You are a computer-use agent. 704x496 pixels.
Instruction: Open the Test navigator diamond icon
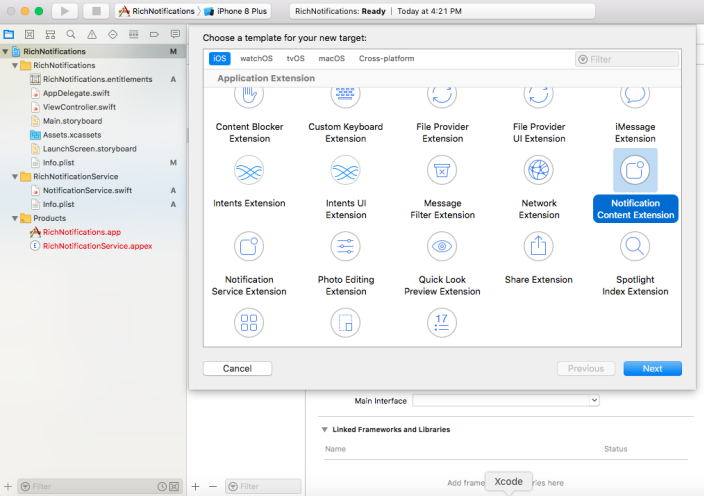pyautogui.click(x=113, y=34)
